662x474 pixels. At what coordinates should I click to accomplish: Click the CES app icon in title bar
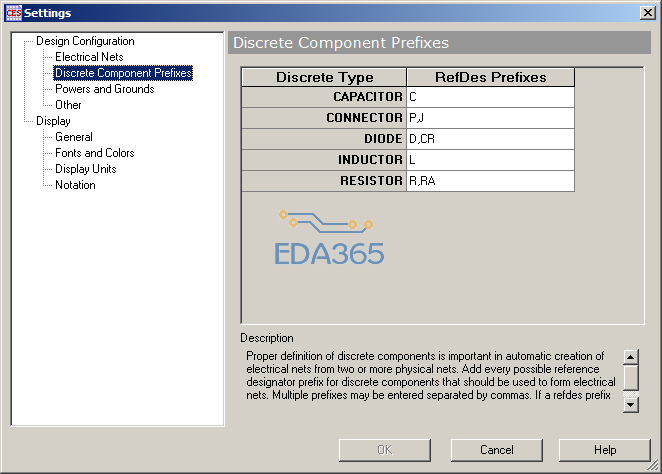(12, 11)
